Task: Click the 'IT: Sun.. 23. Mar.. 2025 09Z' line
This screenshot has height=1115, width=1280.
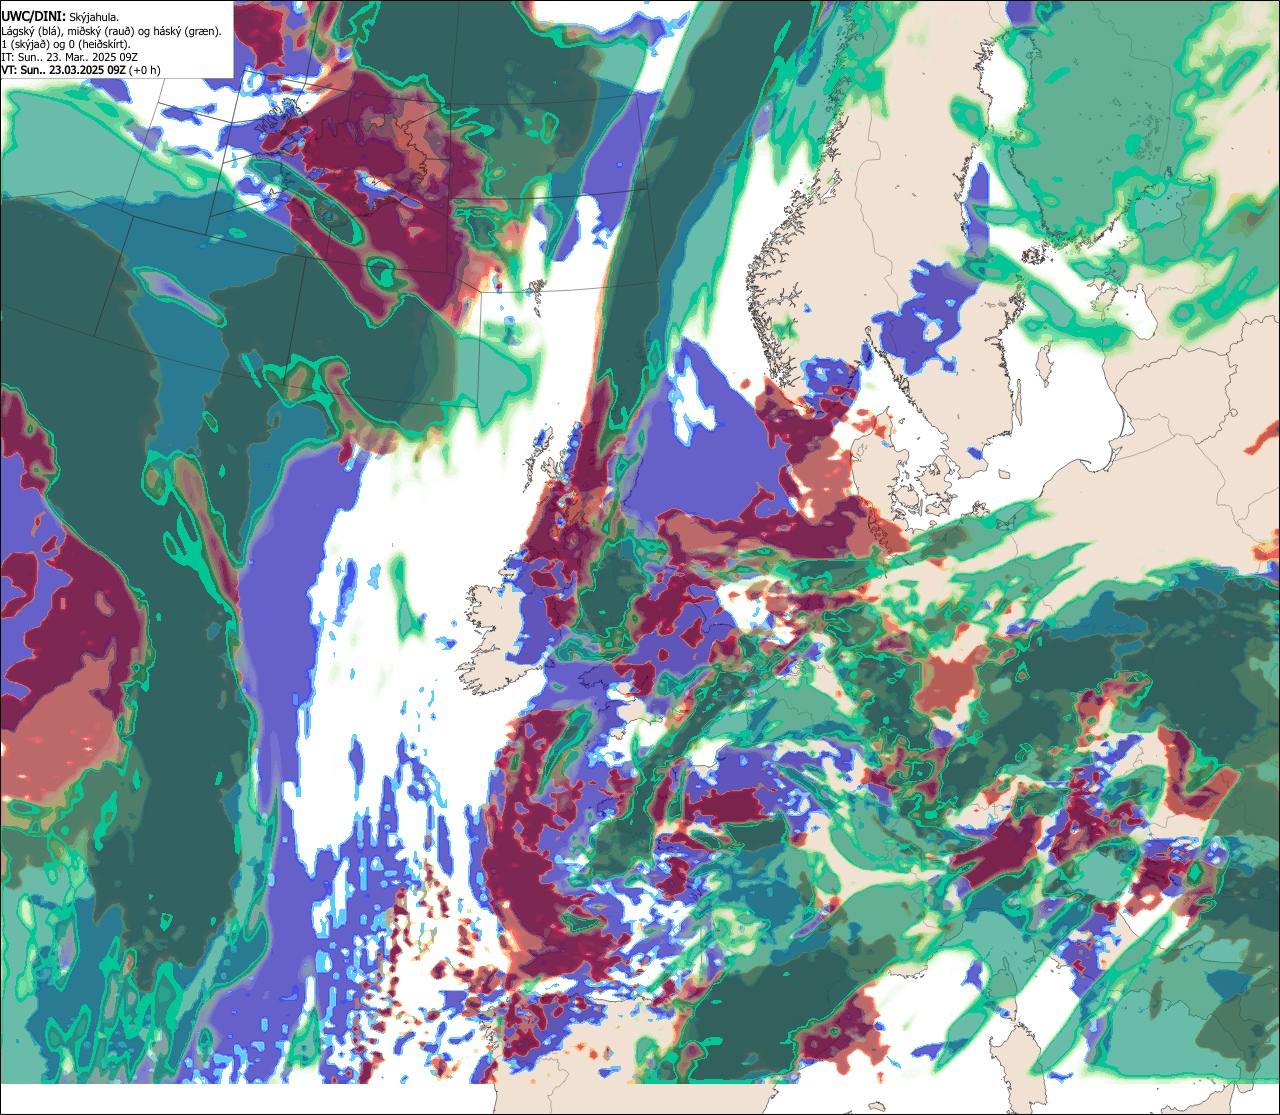Action: click(x=70, y=57)
